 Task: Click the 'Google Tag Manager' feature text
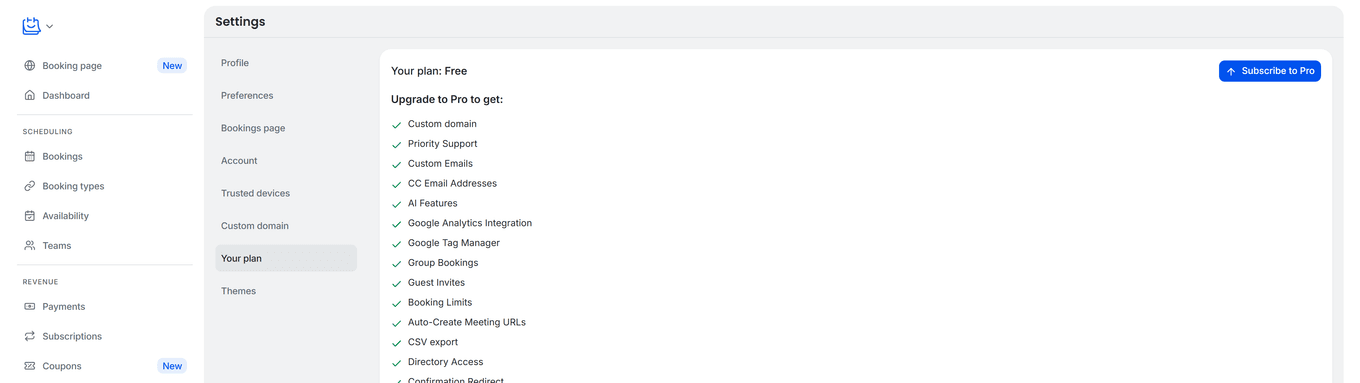coord(454,243)
